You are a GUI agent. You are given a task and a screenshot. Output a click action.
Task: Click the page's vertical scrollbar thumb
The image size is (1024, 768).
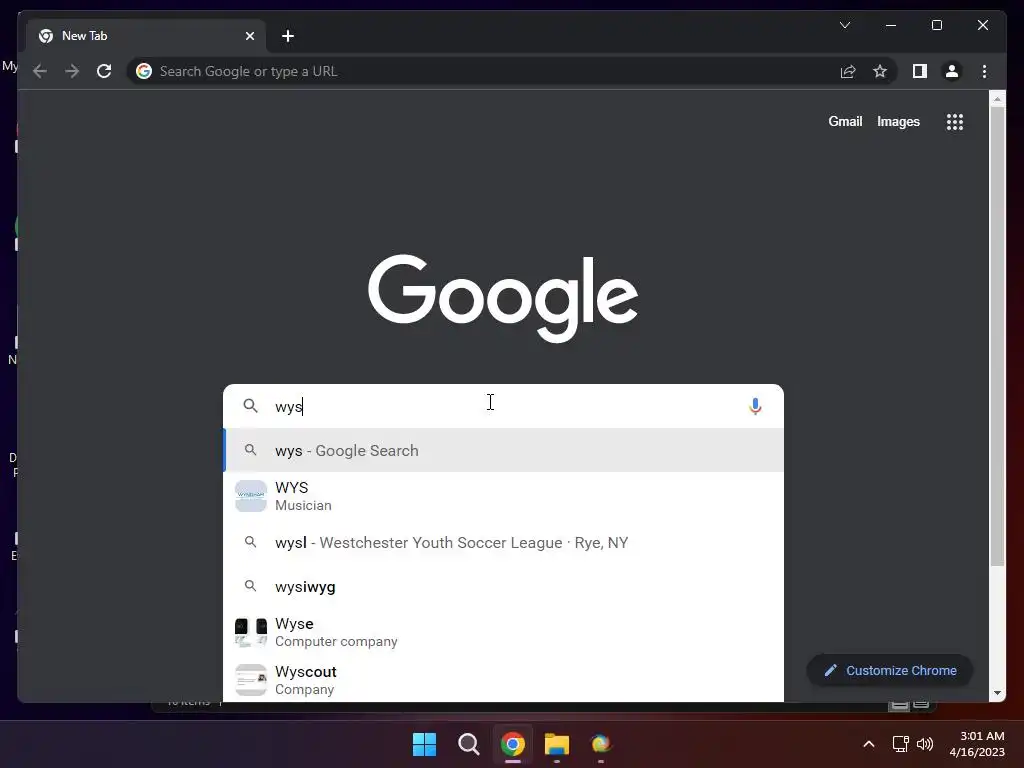click(x=997, y=336)
